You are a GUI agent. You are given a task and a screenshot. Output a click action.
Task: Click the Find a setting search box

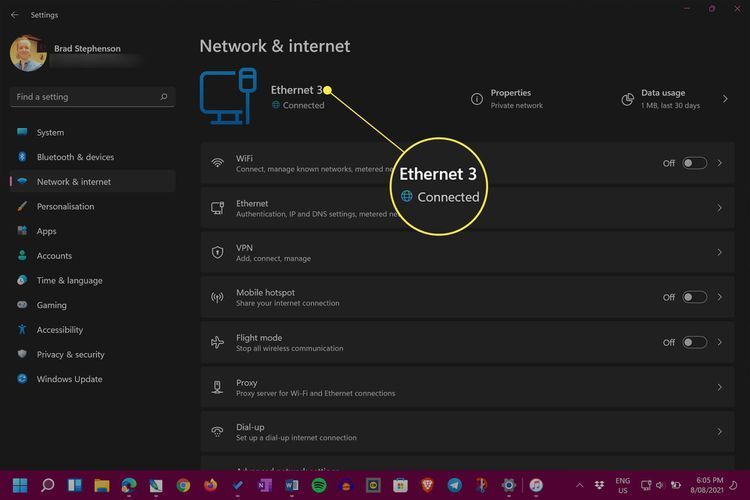click(85, 97)
